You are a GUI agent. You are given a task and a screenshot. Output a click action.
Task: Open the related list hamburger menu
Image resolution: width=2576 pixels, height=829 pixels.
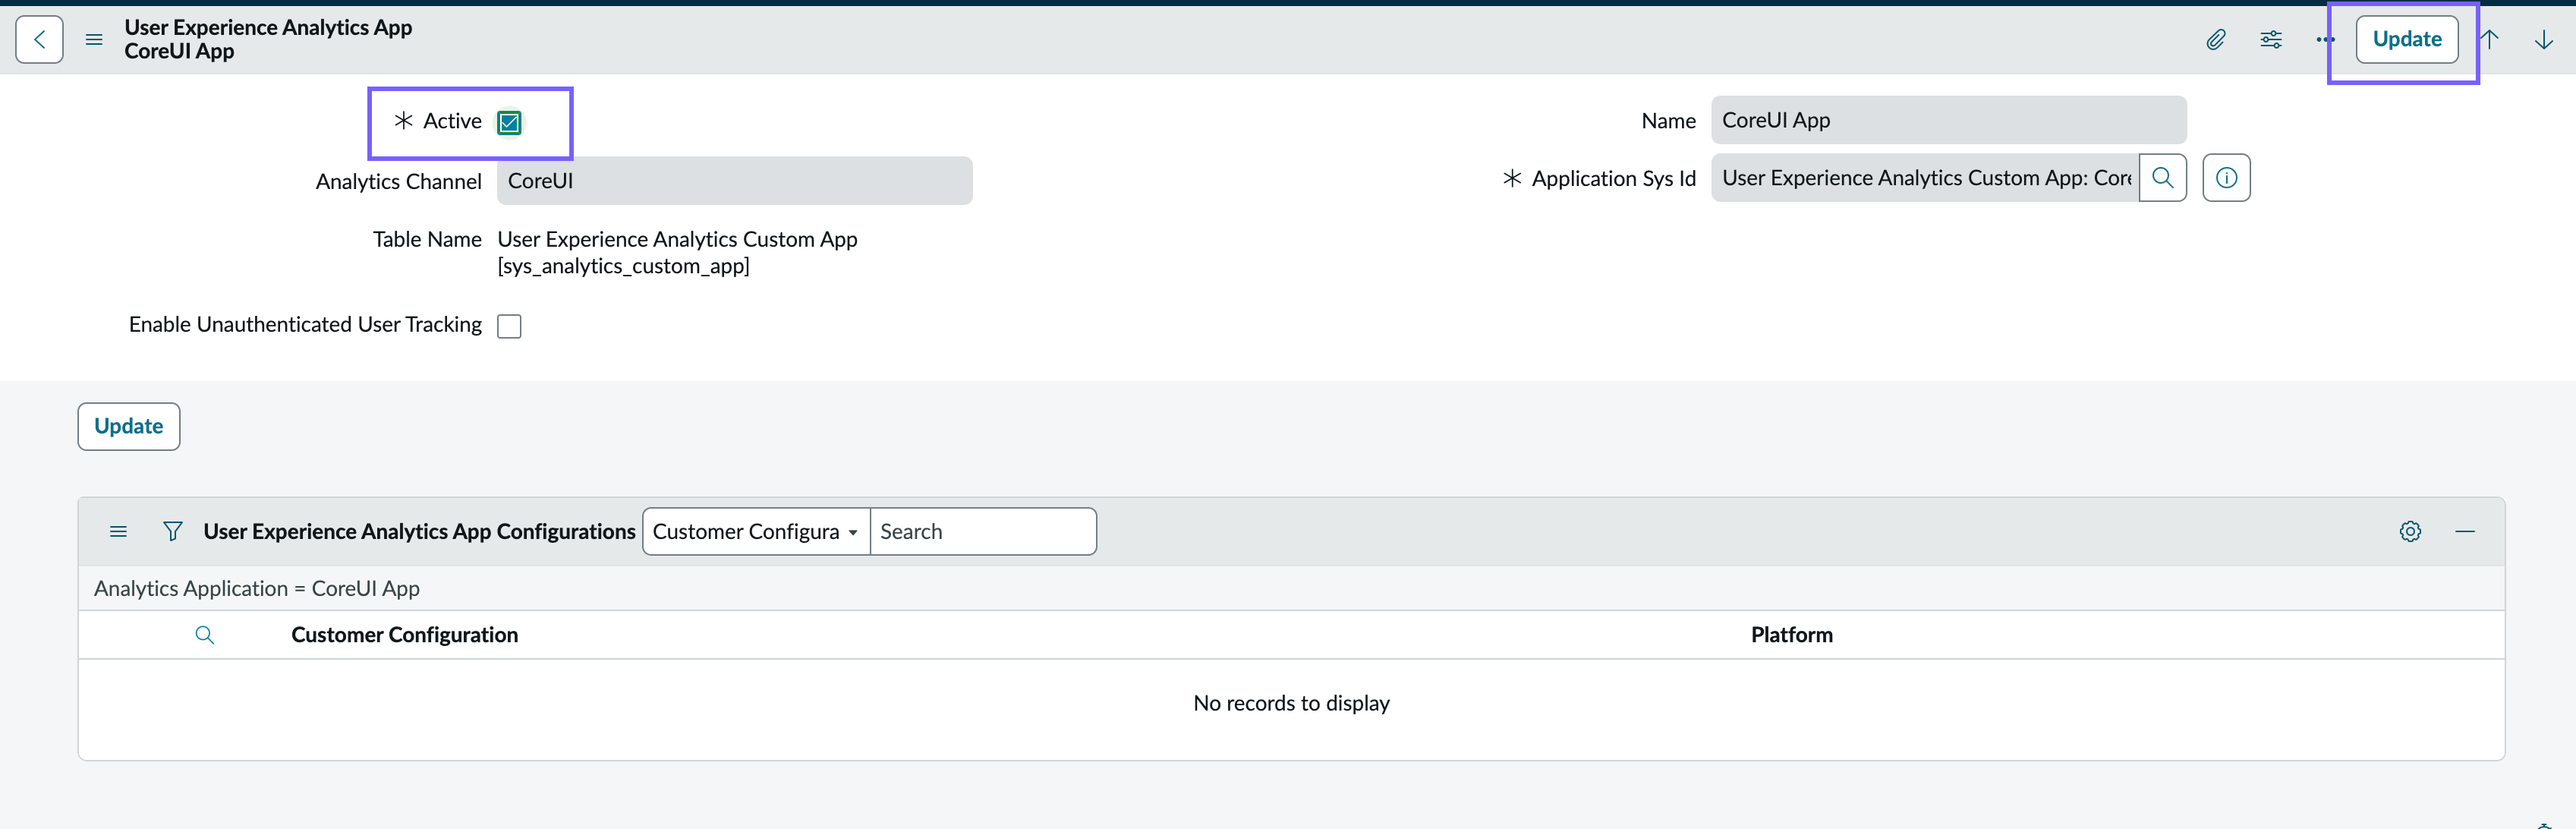(118, 532)
